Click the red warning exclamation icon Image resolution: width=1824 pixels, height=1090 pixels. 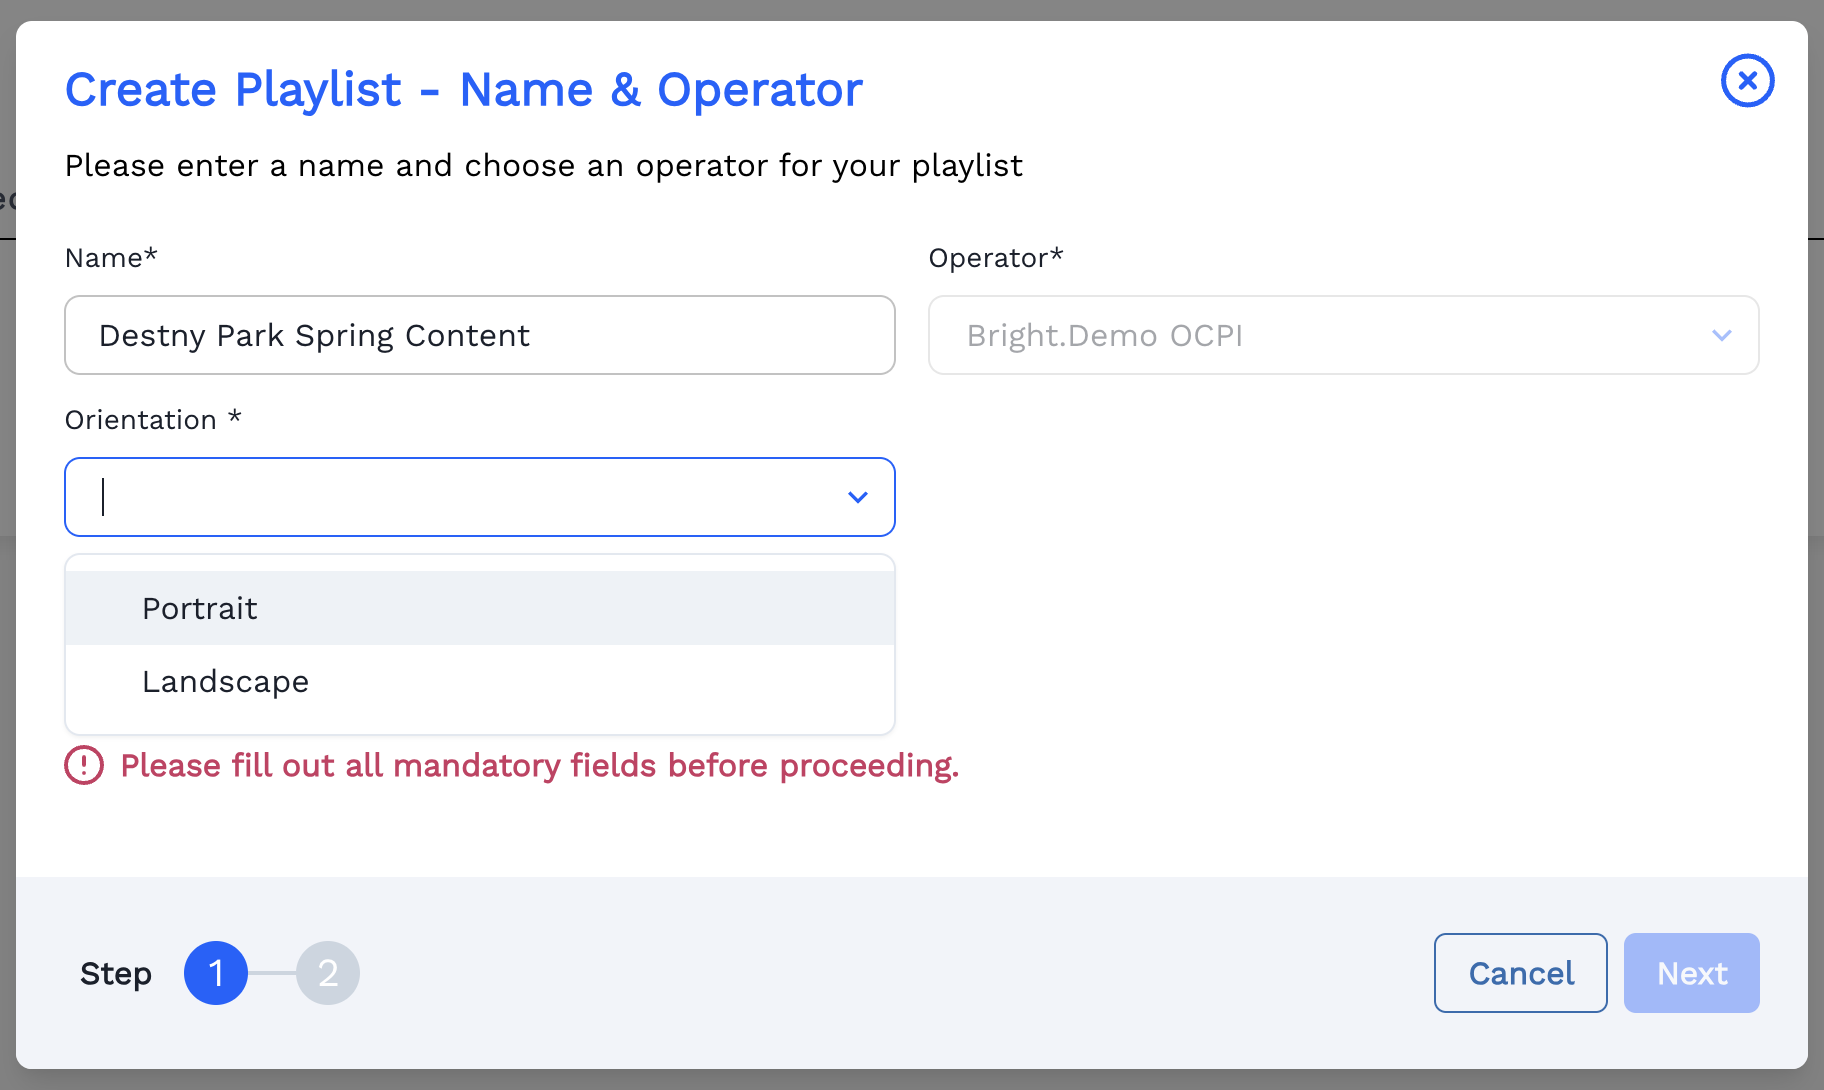(x=84, y=766)
